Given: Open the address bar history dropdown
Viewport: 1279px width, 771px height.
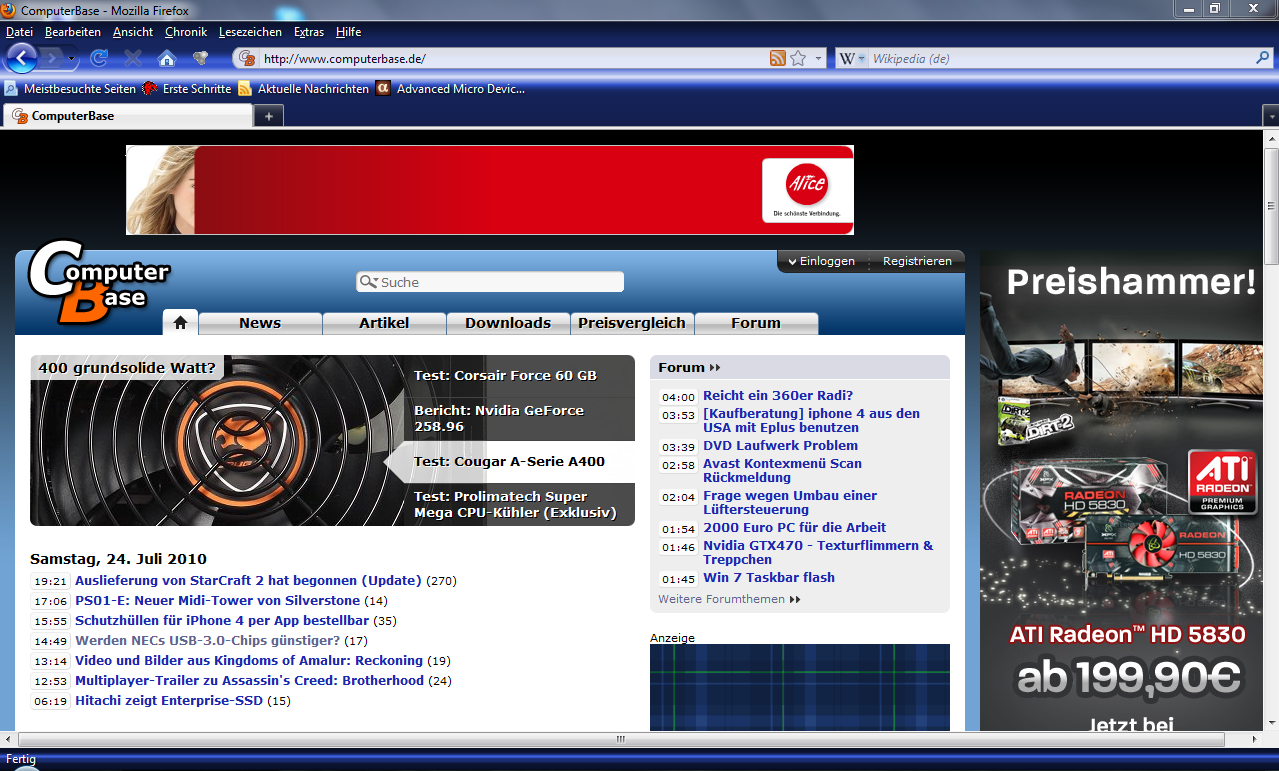Looking at the screenshot, I should click(818, 59).
